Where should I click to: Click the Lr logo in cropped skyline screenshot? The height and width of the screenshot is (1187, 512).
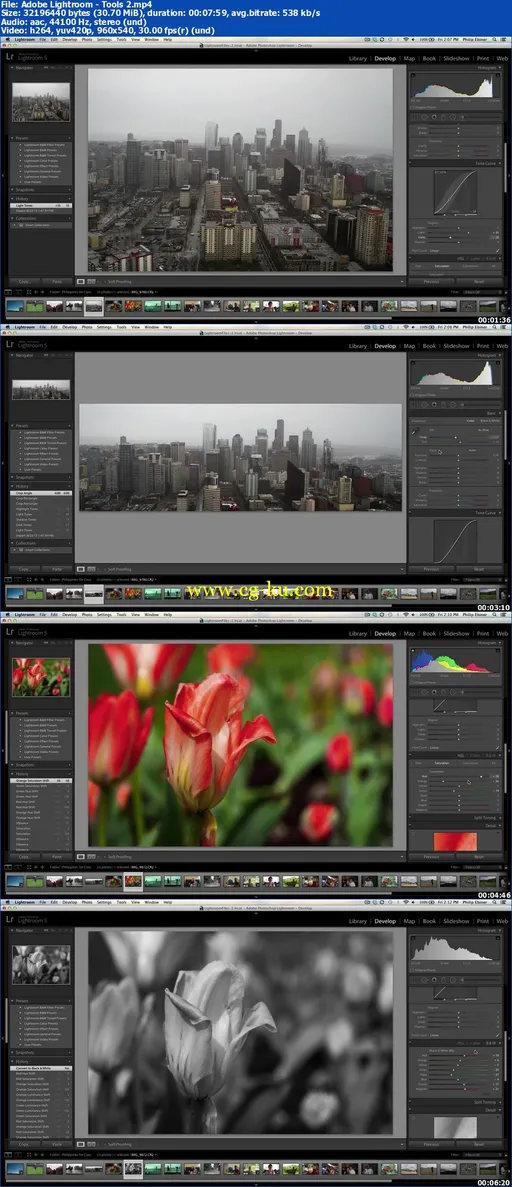click(x=11, y=345)
